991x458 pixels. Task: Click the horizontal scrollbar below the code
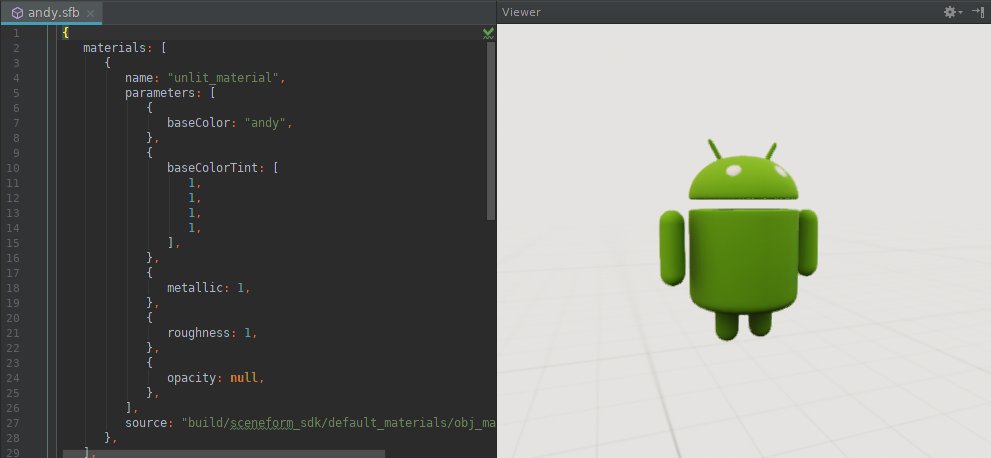222,453
